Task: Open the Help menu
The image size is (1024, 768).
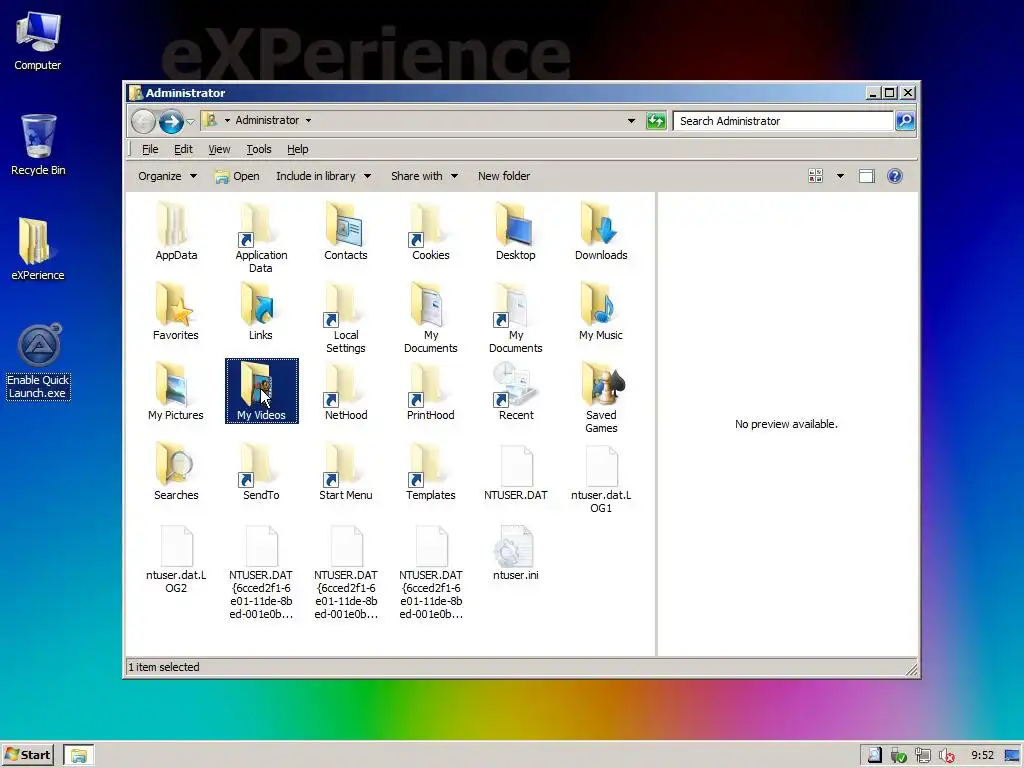Action: tap(297, 149)
